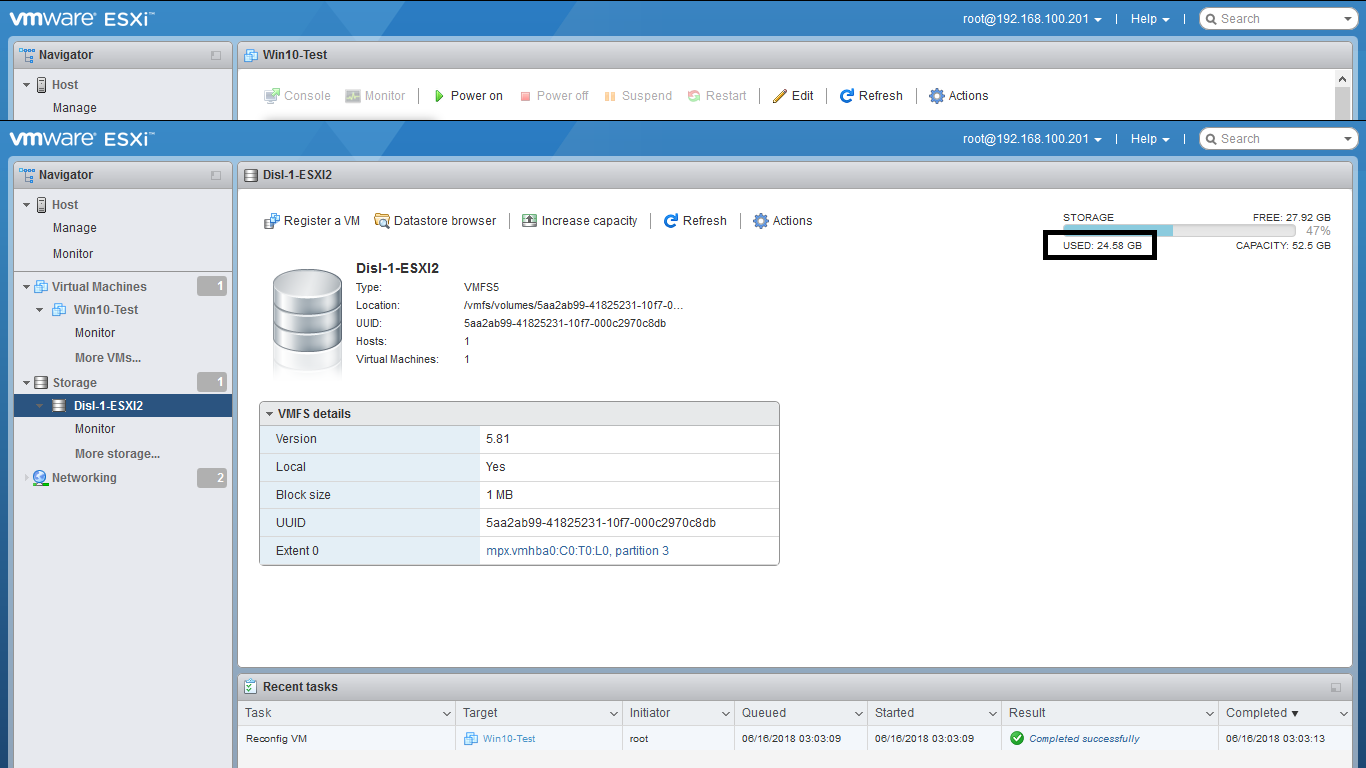
Task: Click the Increase capacity icon
Action: tap(530, 221)
